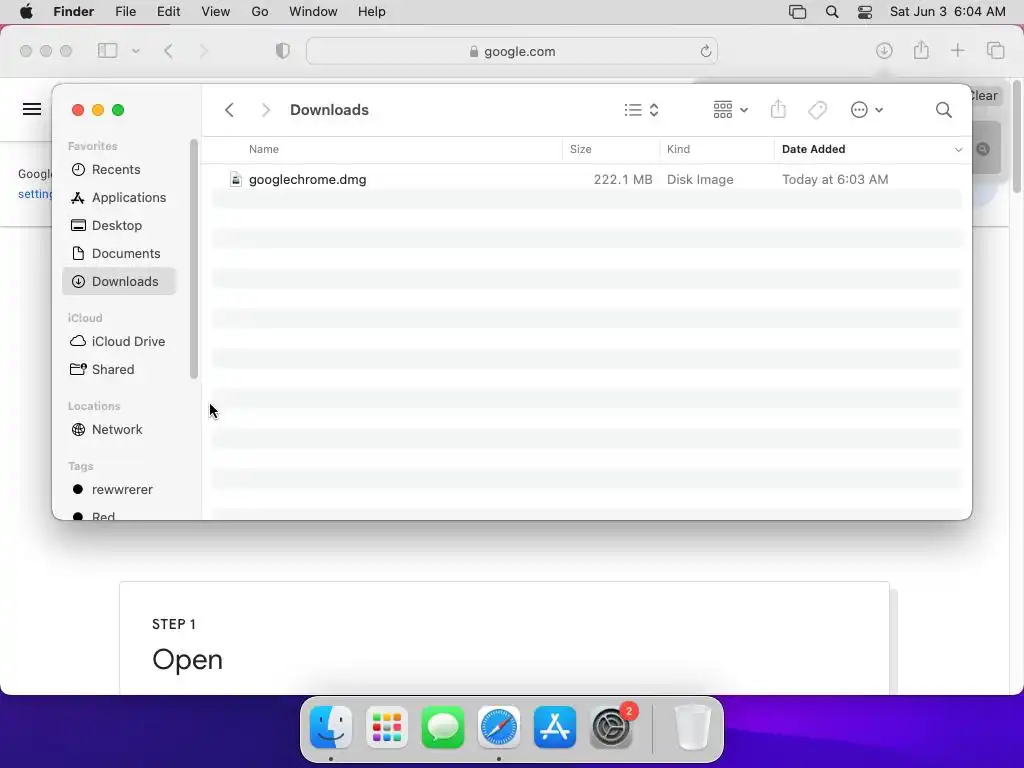Open the Edit menu

[x=168, y=12]
